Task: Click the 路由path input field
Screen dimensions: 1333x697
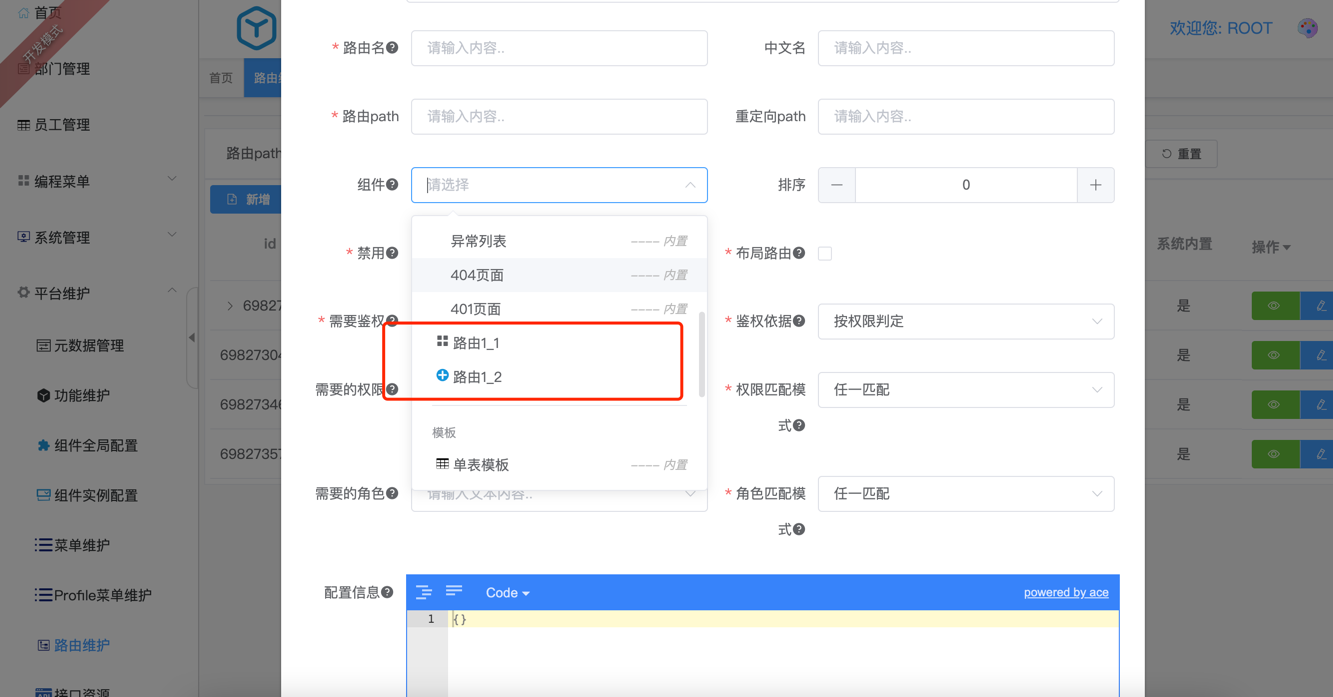Action: (559, 117)
